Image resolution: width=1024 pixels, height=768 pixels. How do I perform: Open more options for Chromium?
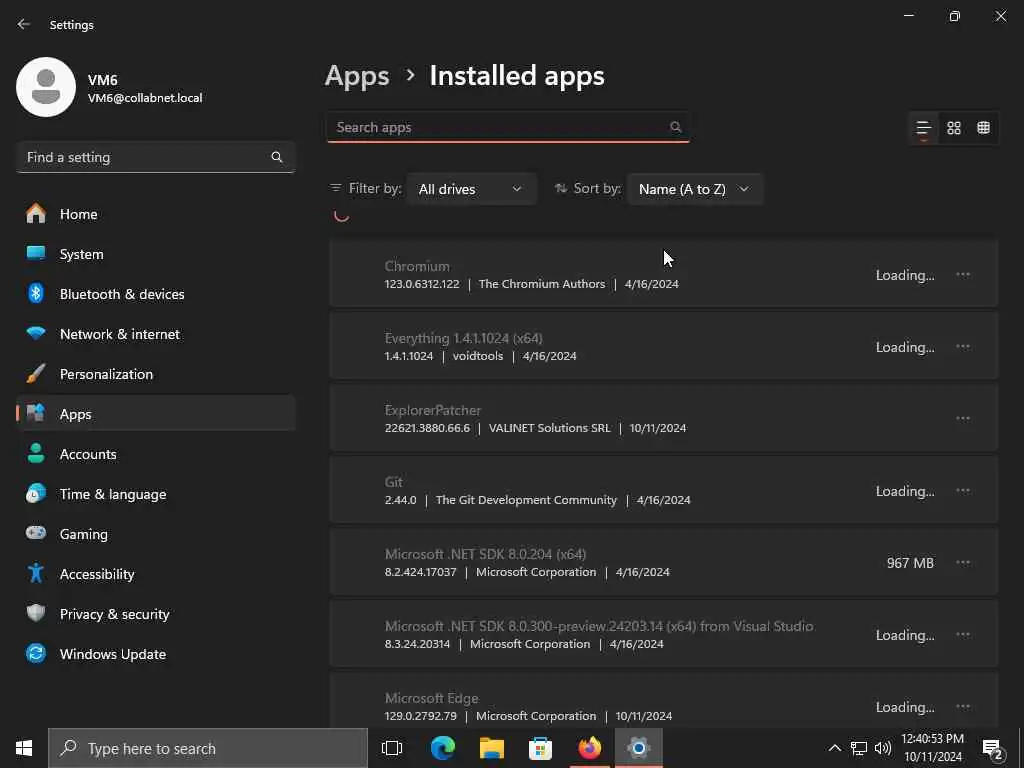tap(963, 274)
